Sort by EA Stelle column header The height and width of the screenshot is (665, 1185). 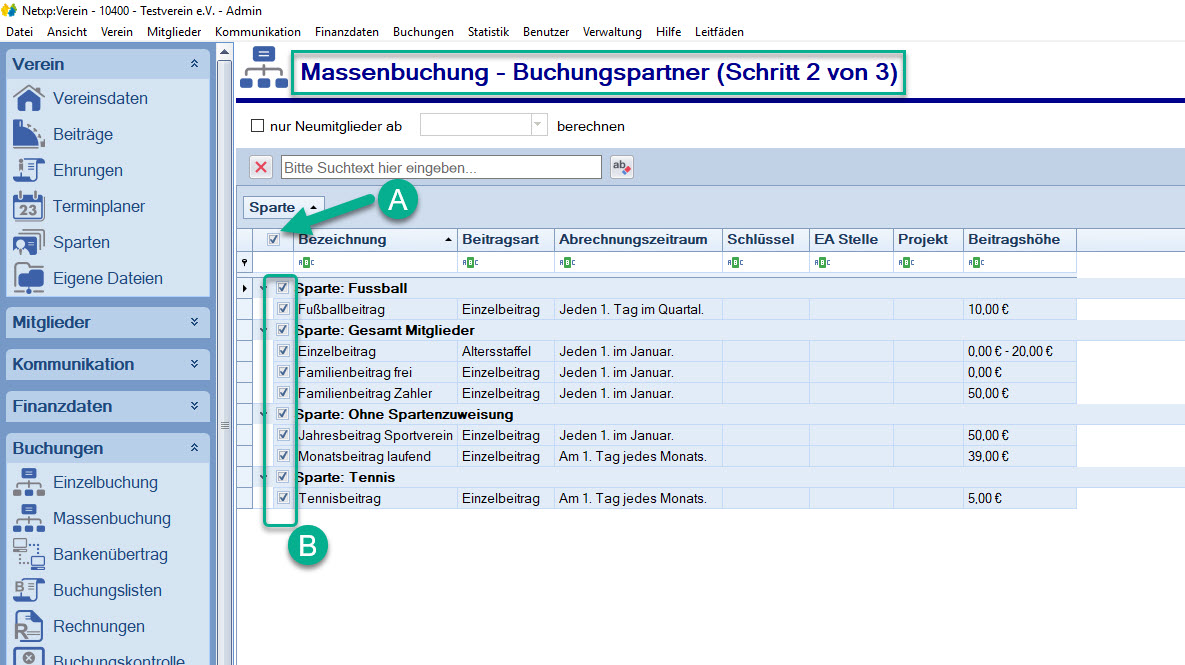coord(851,240)
